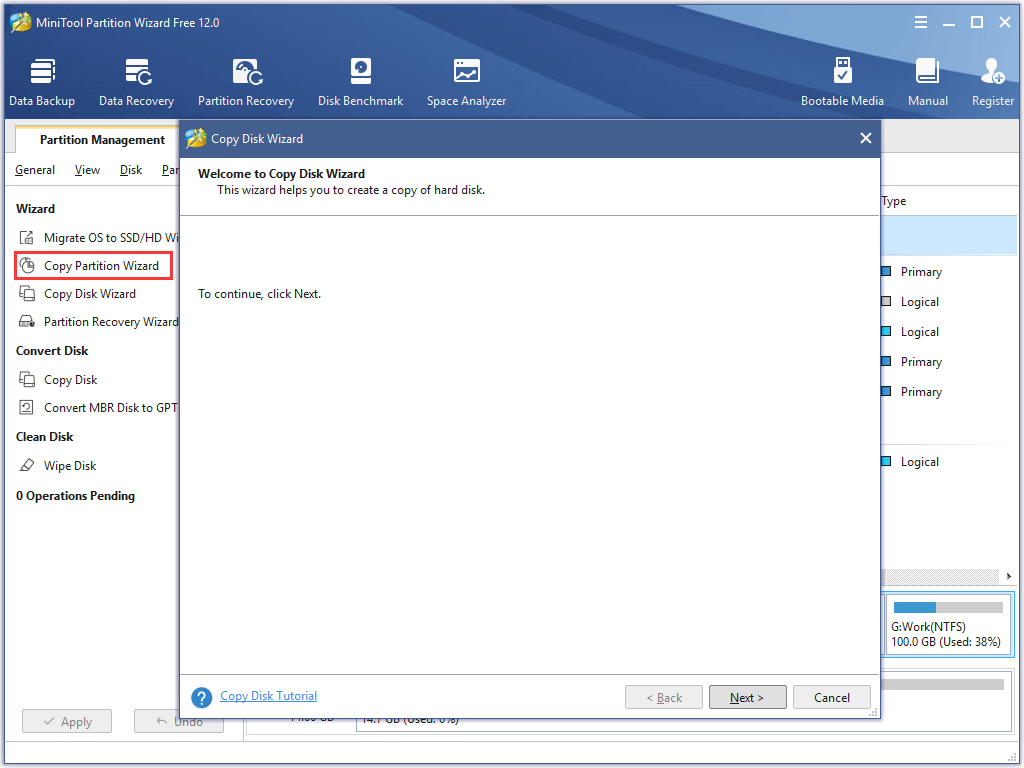
Task: Open Space Analyzer
Action: click(466, 82)
